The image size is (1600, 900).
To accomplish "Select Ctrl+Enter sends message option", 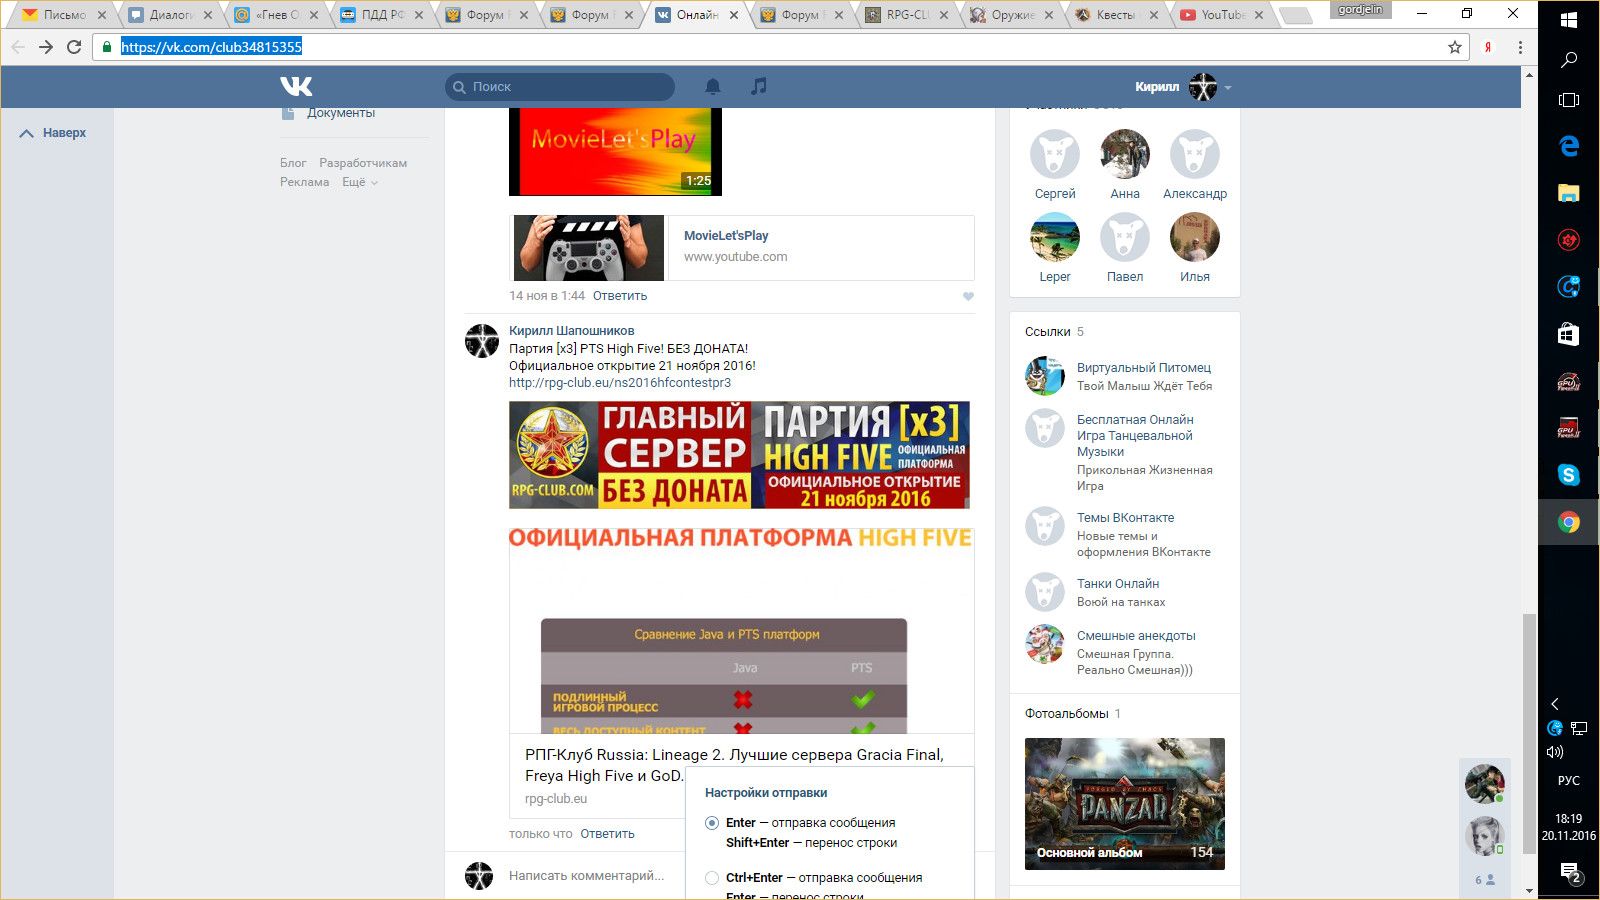I will pos(712,878).
